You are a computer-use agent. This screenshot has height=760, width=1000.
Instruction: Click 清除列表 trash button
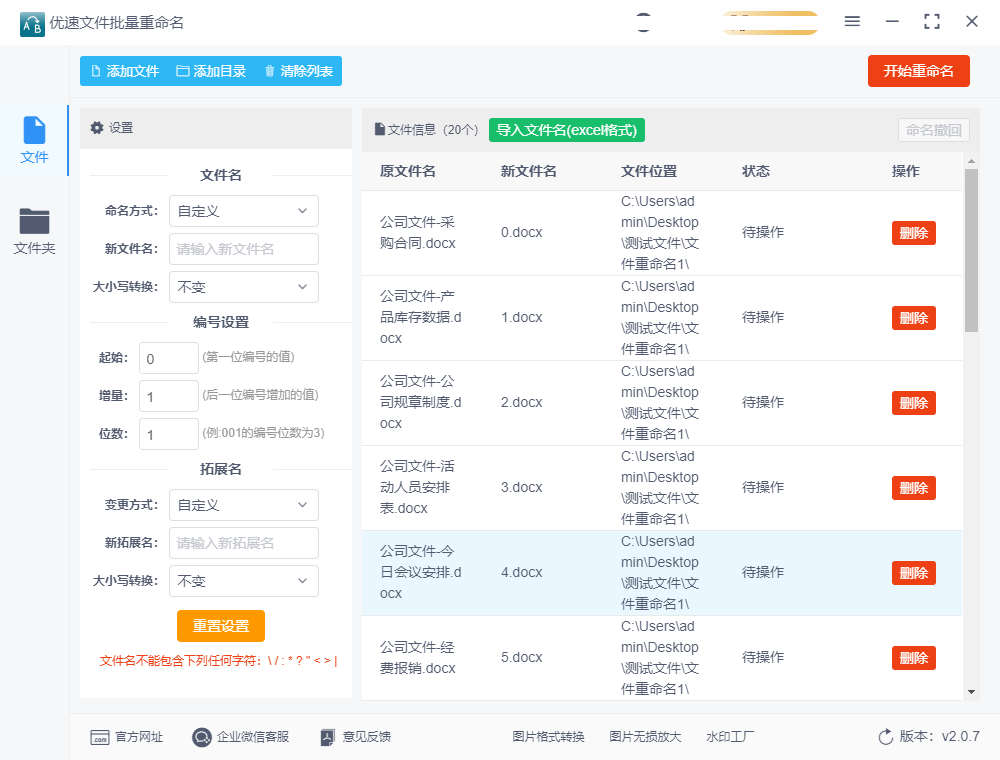click(x=298, y=71)
